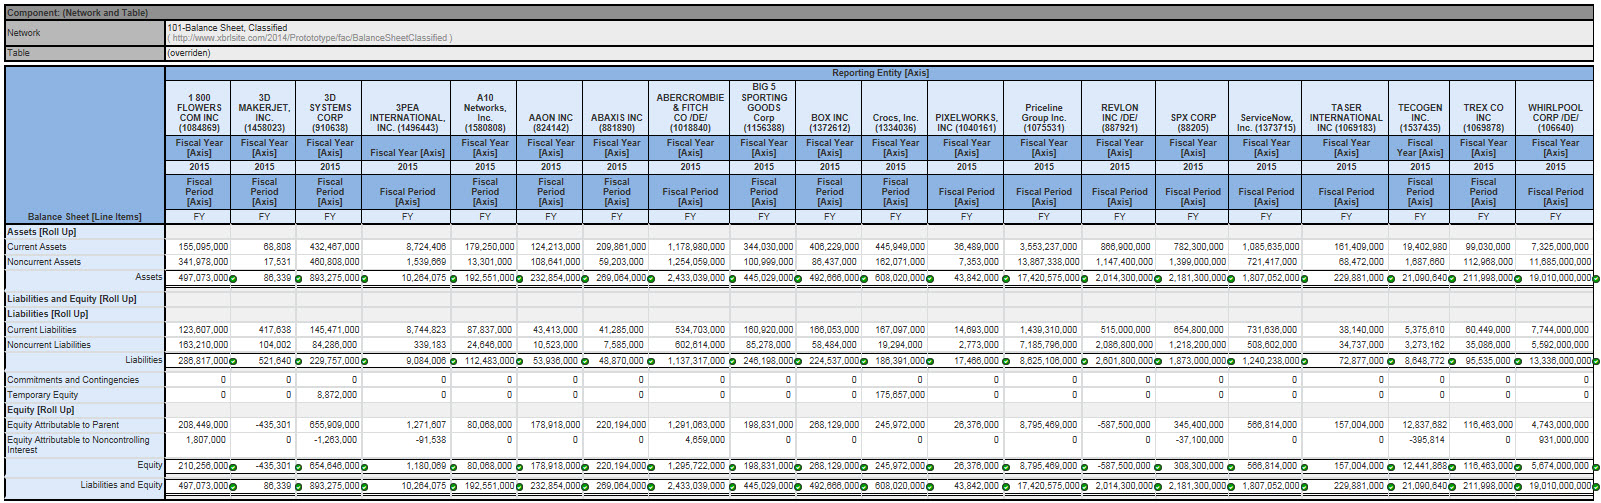Click check icon by Whirlpool Equity total 5,674,000,000
This screenshot has width=1601, height=503.
pos(1594,467)
